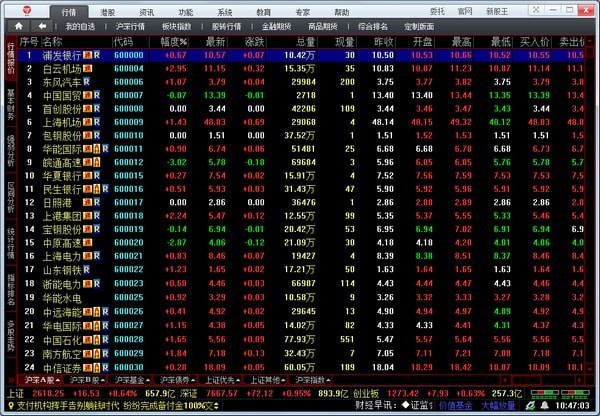This screenshot has width=600, height=416.
Task: Click the orange 通 badge next to 中原高速
Action: click(x=88, y=243)
